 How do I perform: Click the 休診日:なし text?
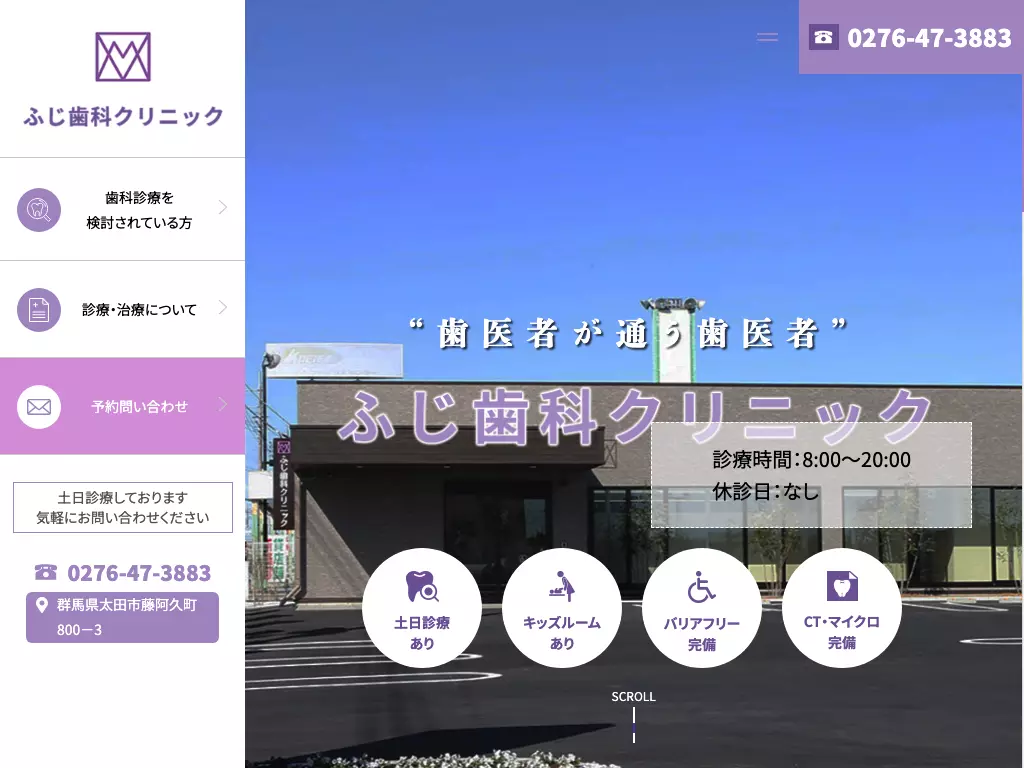click(x=765, y=491)
